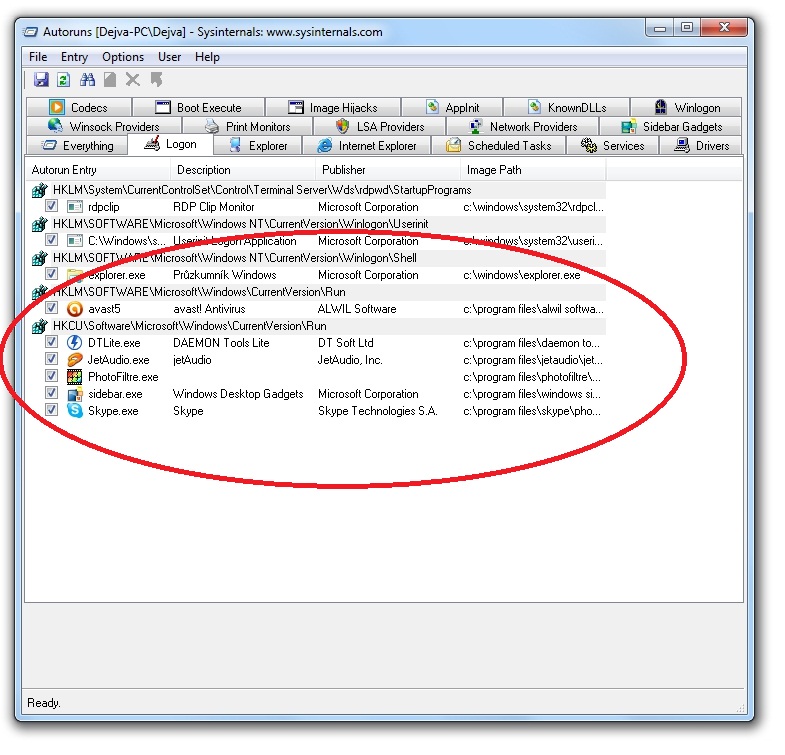Select 'c:\windows\explorer.exe' image path
The width and height of the screenshot is (785, 755).
click(x=522, y=275)
